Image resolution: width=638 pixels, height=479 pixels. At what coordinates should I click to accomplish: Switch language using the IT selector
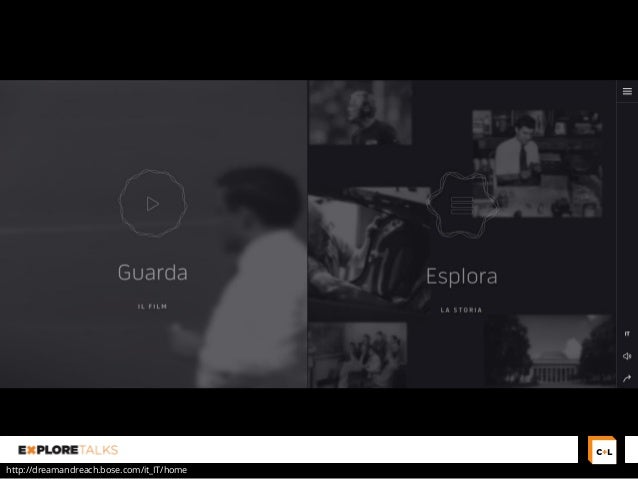(627, 334)
